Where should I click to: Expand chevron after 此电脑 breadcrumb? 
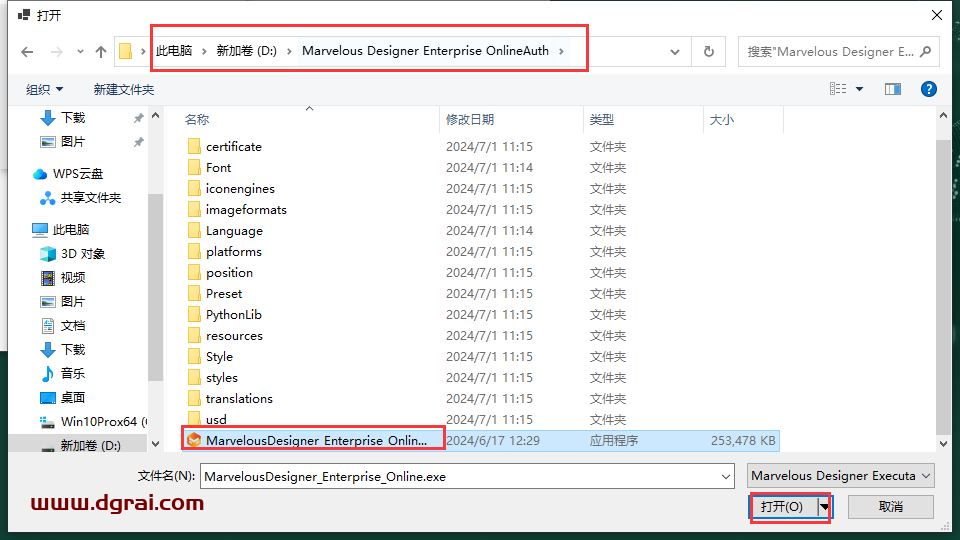click(x=204, y=51)
